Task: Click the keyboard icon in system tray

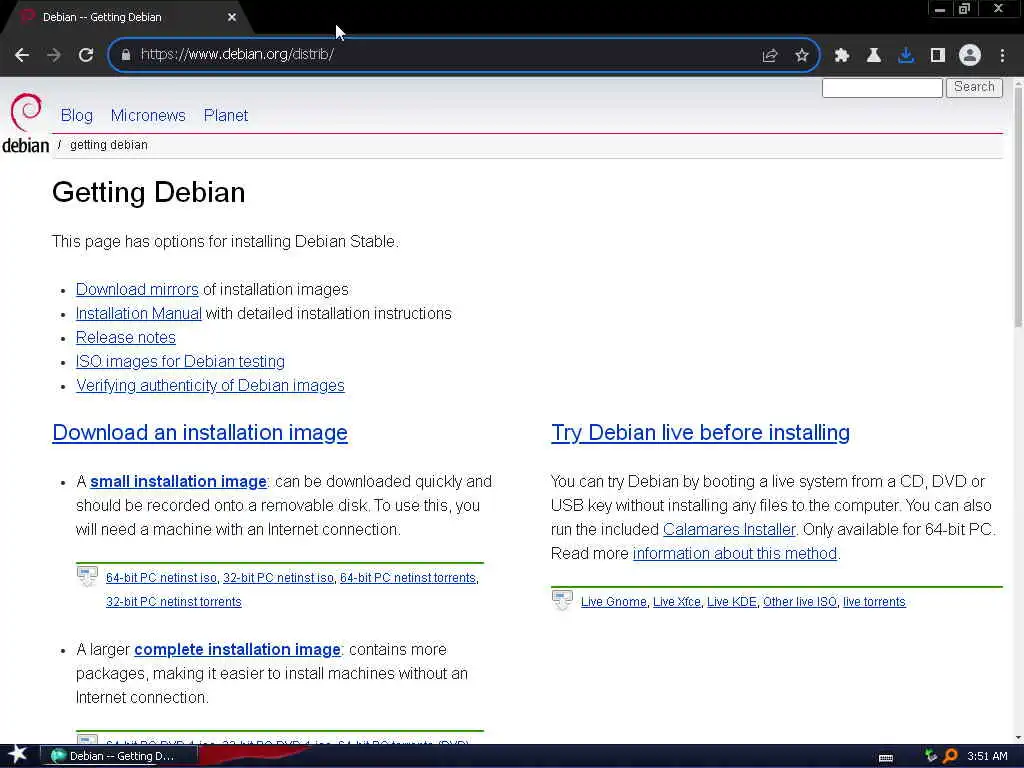Action: click(886, 758)
